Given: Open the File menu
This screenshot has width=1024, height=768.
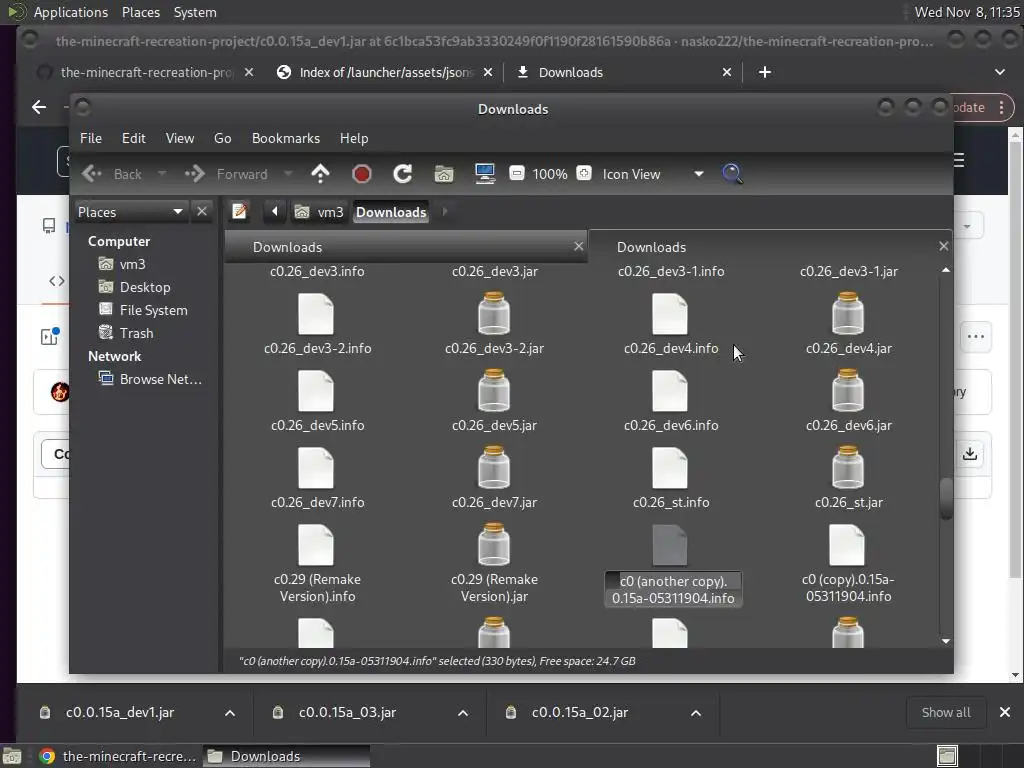Looking at the screenshot, I should [x=91, y=138].
